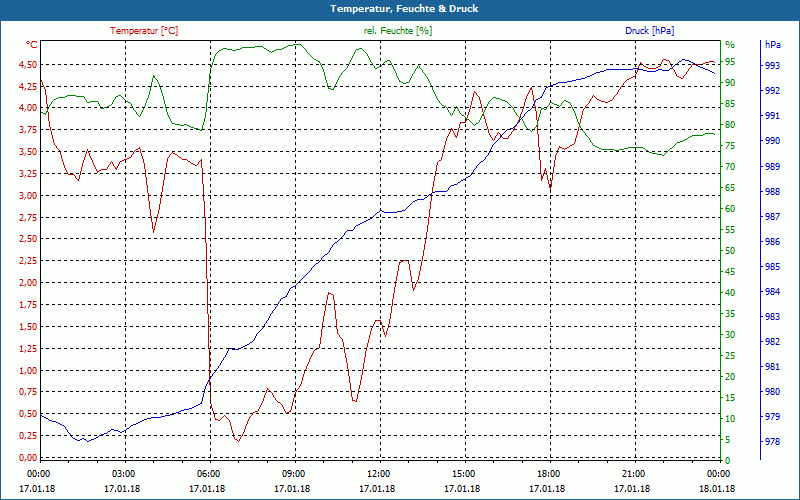Click the 75 humidity tick label
Screen dimensions: 800x500
730,146
